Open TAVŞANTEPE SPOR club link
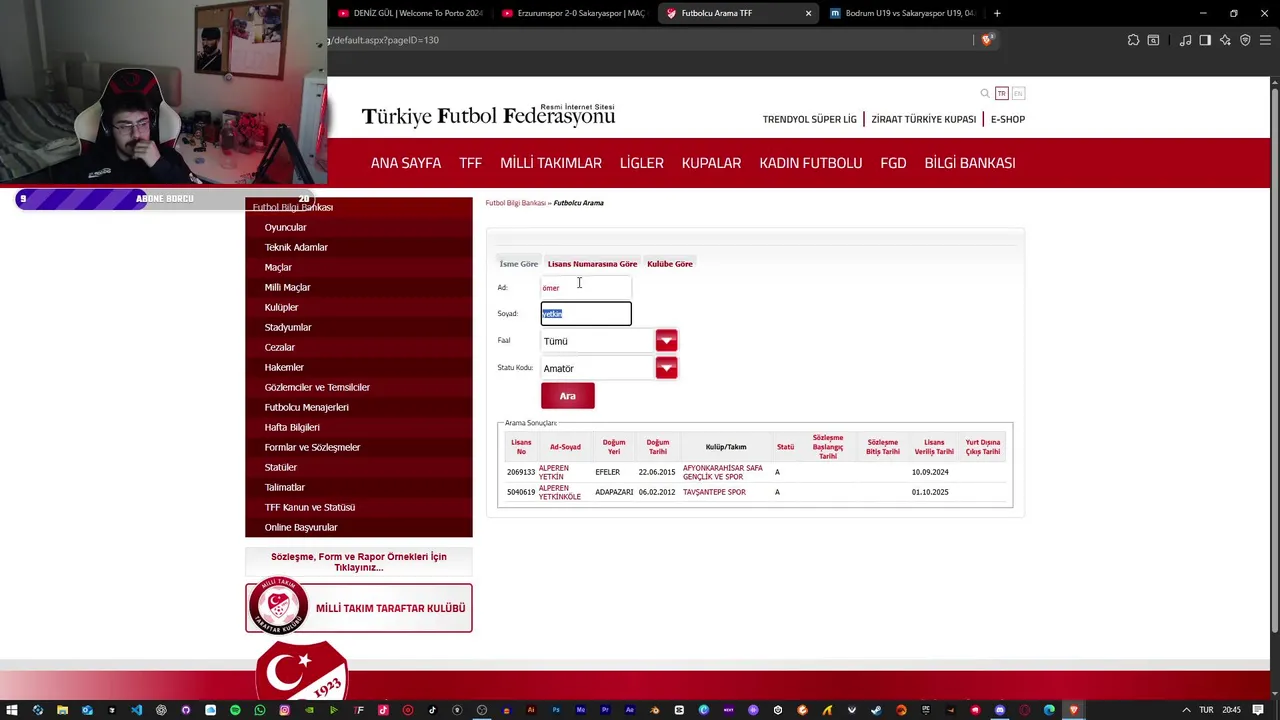 click(x=714, y=492)
